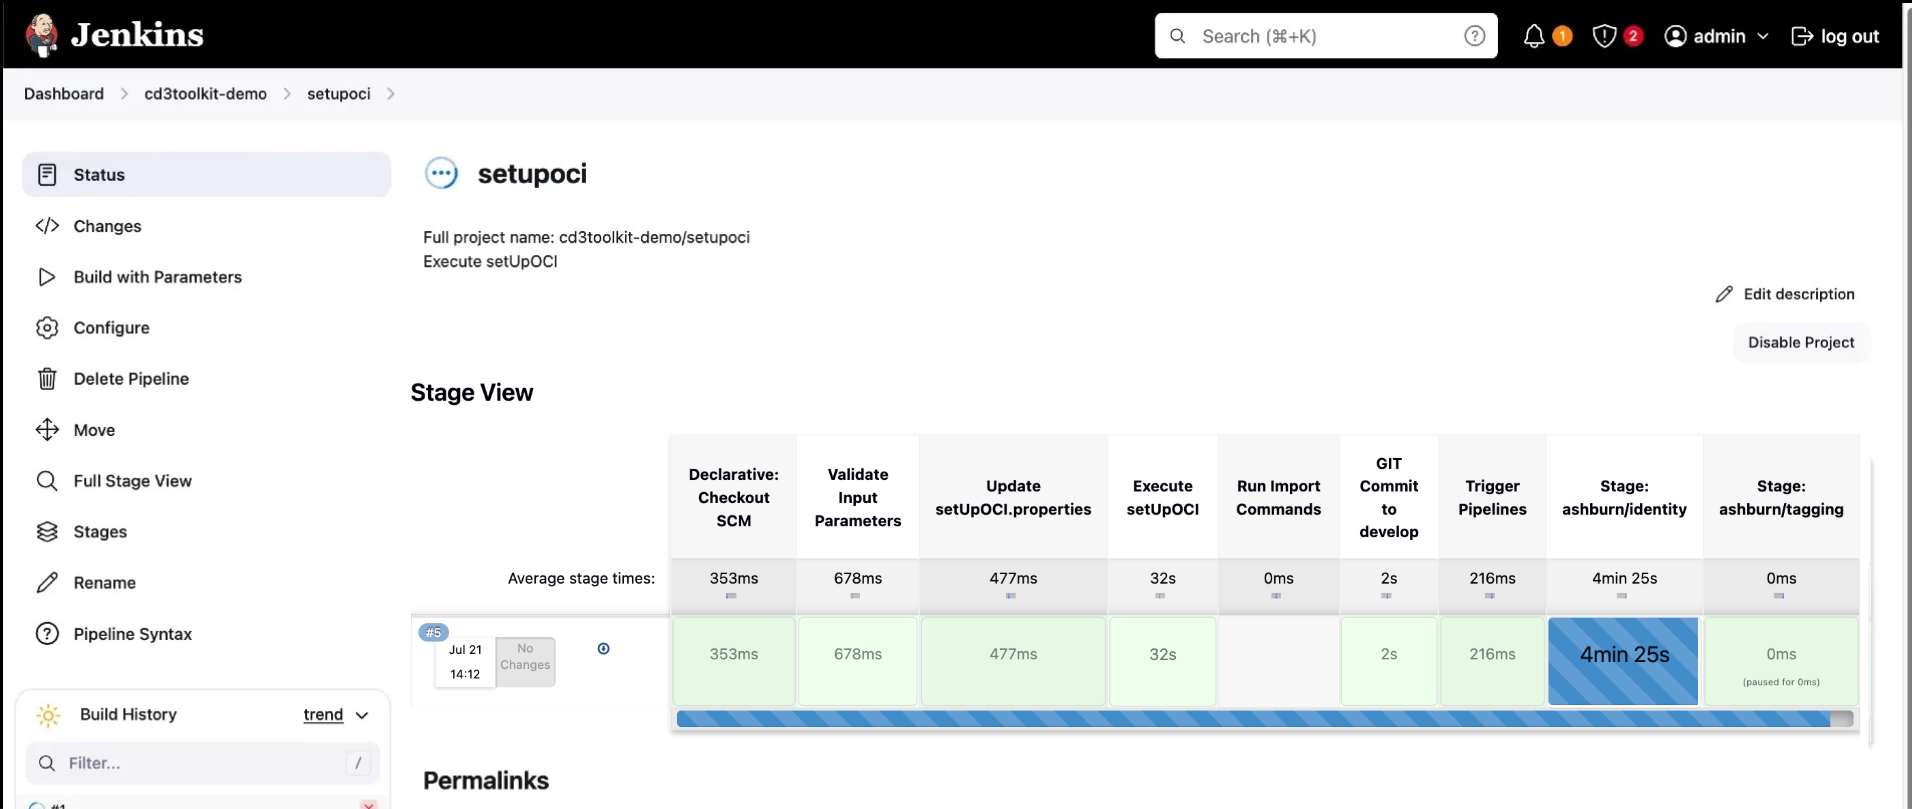Click the running indicator icon in build #5 row
This screenshot has width=1913, height=809.
(603, 649)
